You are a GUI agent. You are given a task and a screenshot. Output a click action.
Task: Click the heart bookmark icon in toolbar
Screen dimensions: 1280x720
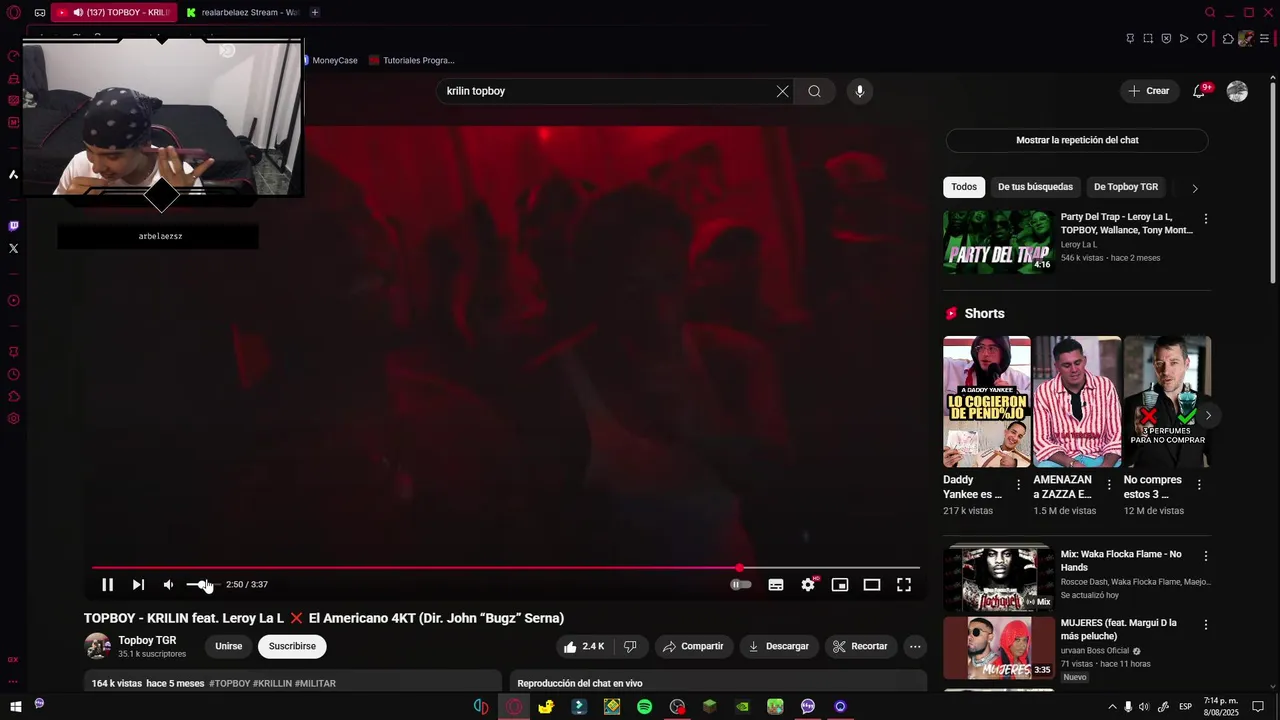1202,38
